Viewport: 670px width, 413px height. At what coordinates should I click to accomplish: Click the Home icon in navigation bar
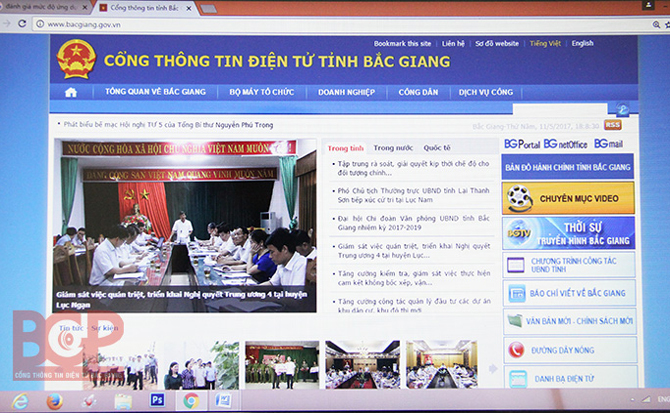pyautogui.click(x=71, y=92)
